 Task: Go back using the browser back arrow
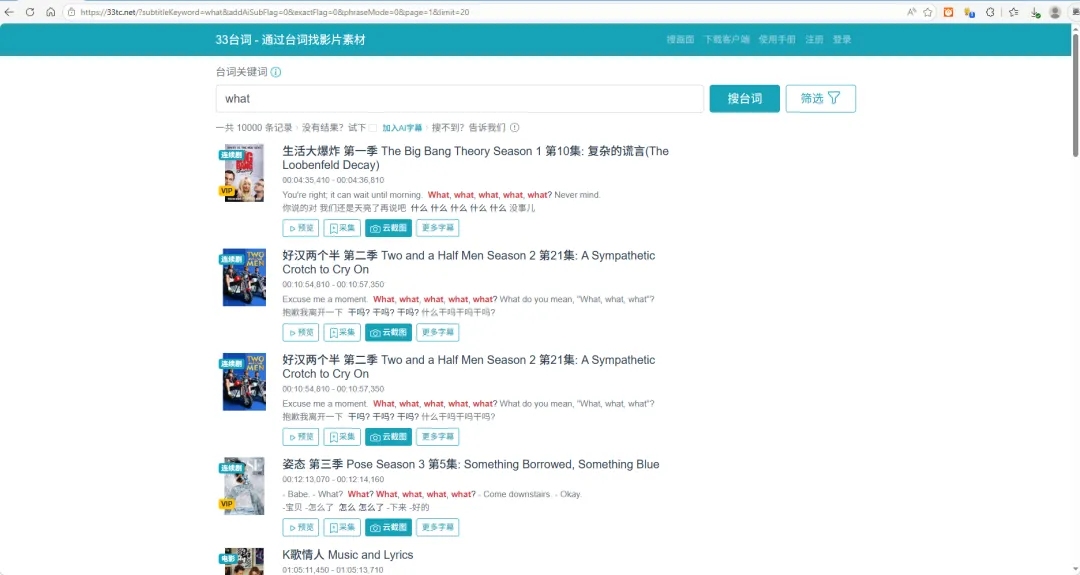(9, 12)
